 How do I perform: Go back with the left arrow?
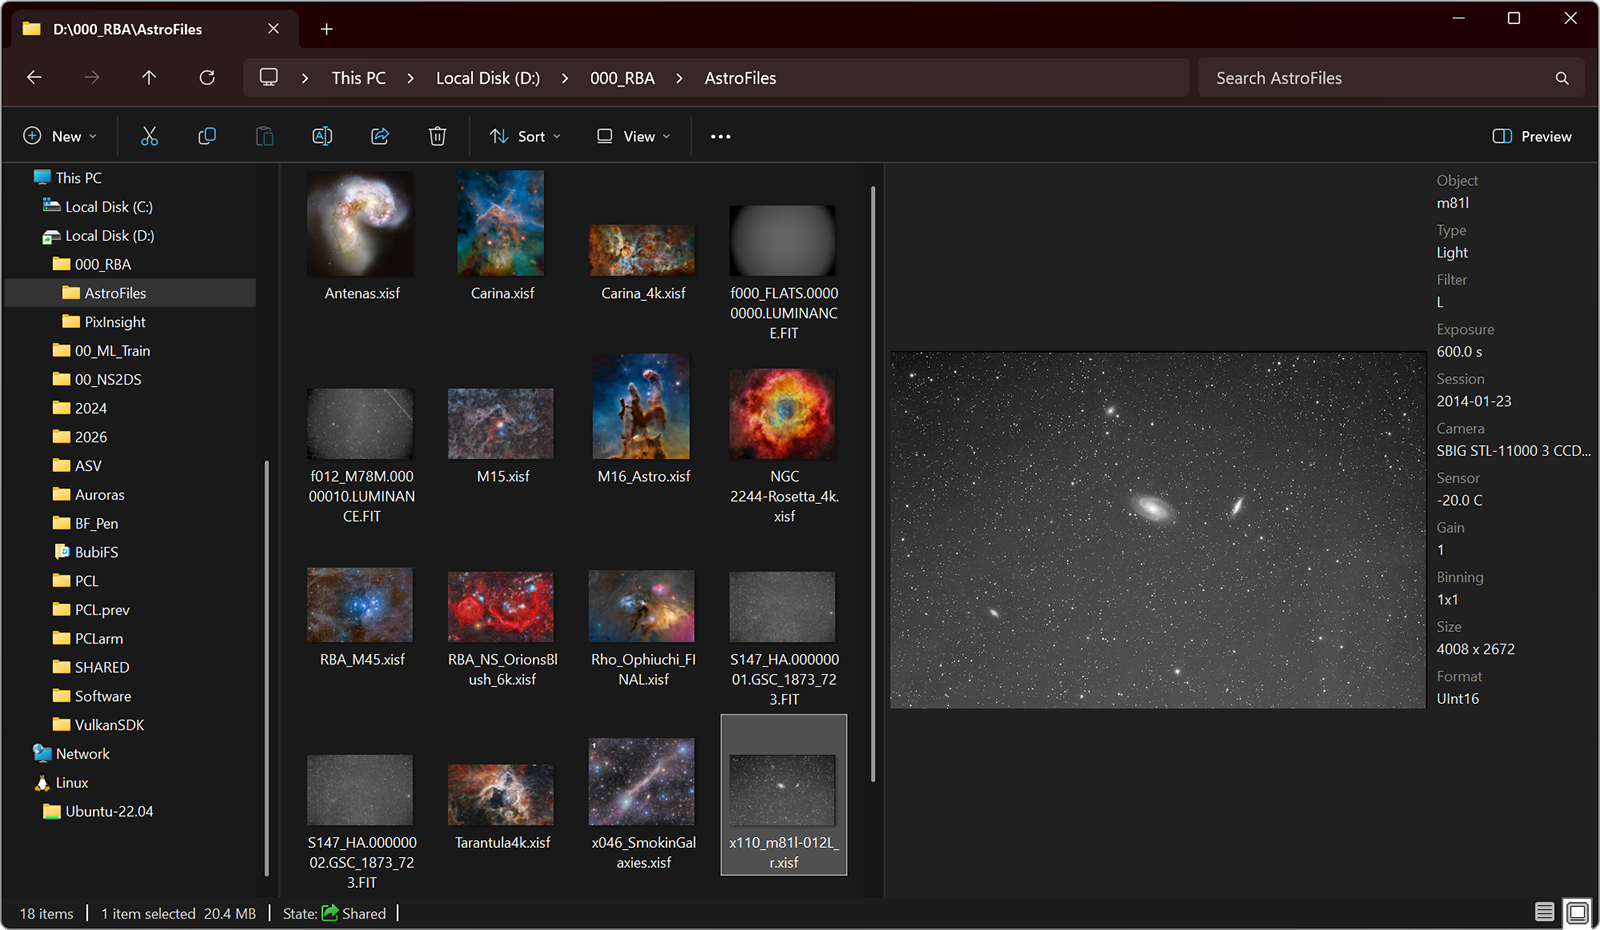pos(34,77)
